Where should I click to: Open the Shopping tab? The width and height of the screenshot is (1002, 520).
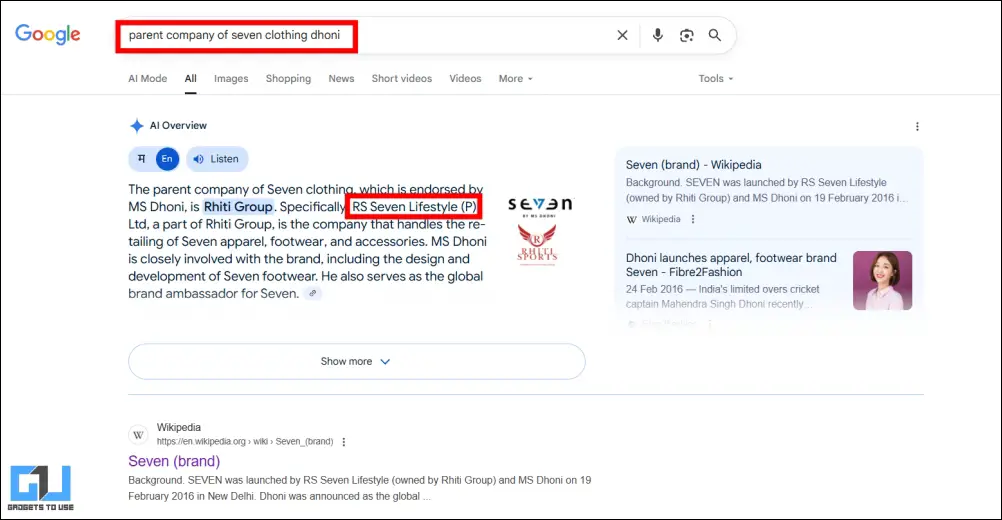click(288, 79)
